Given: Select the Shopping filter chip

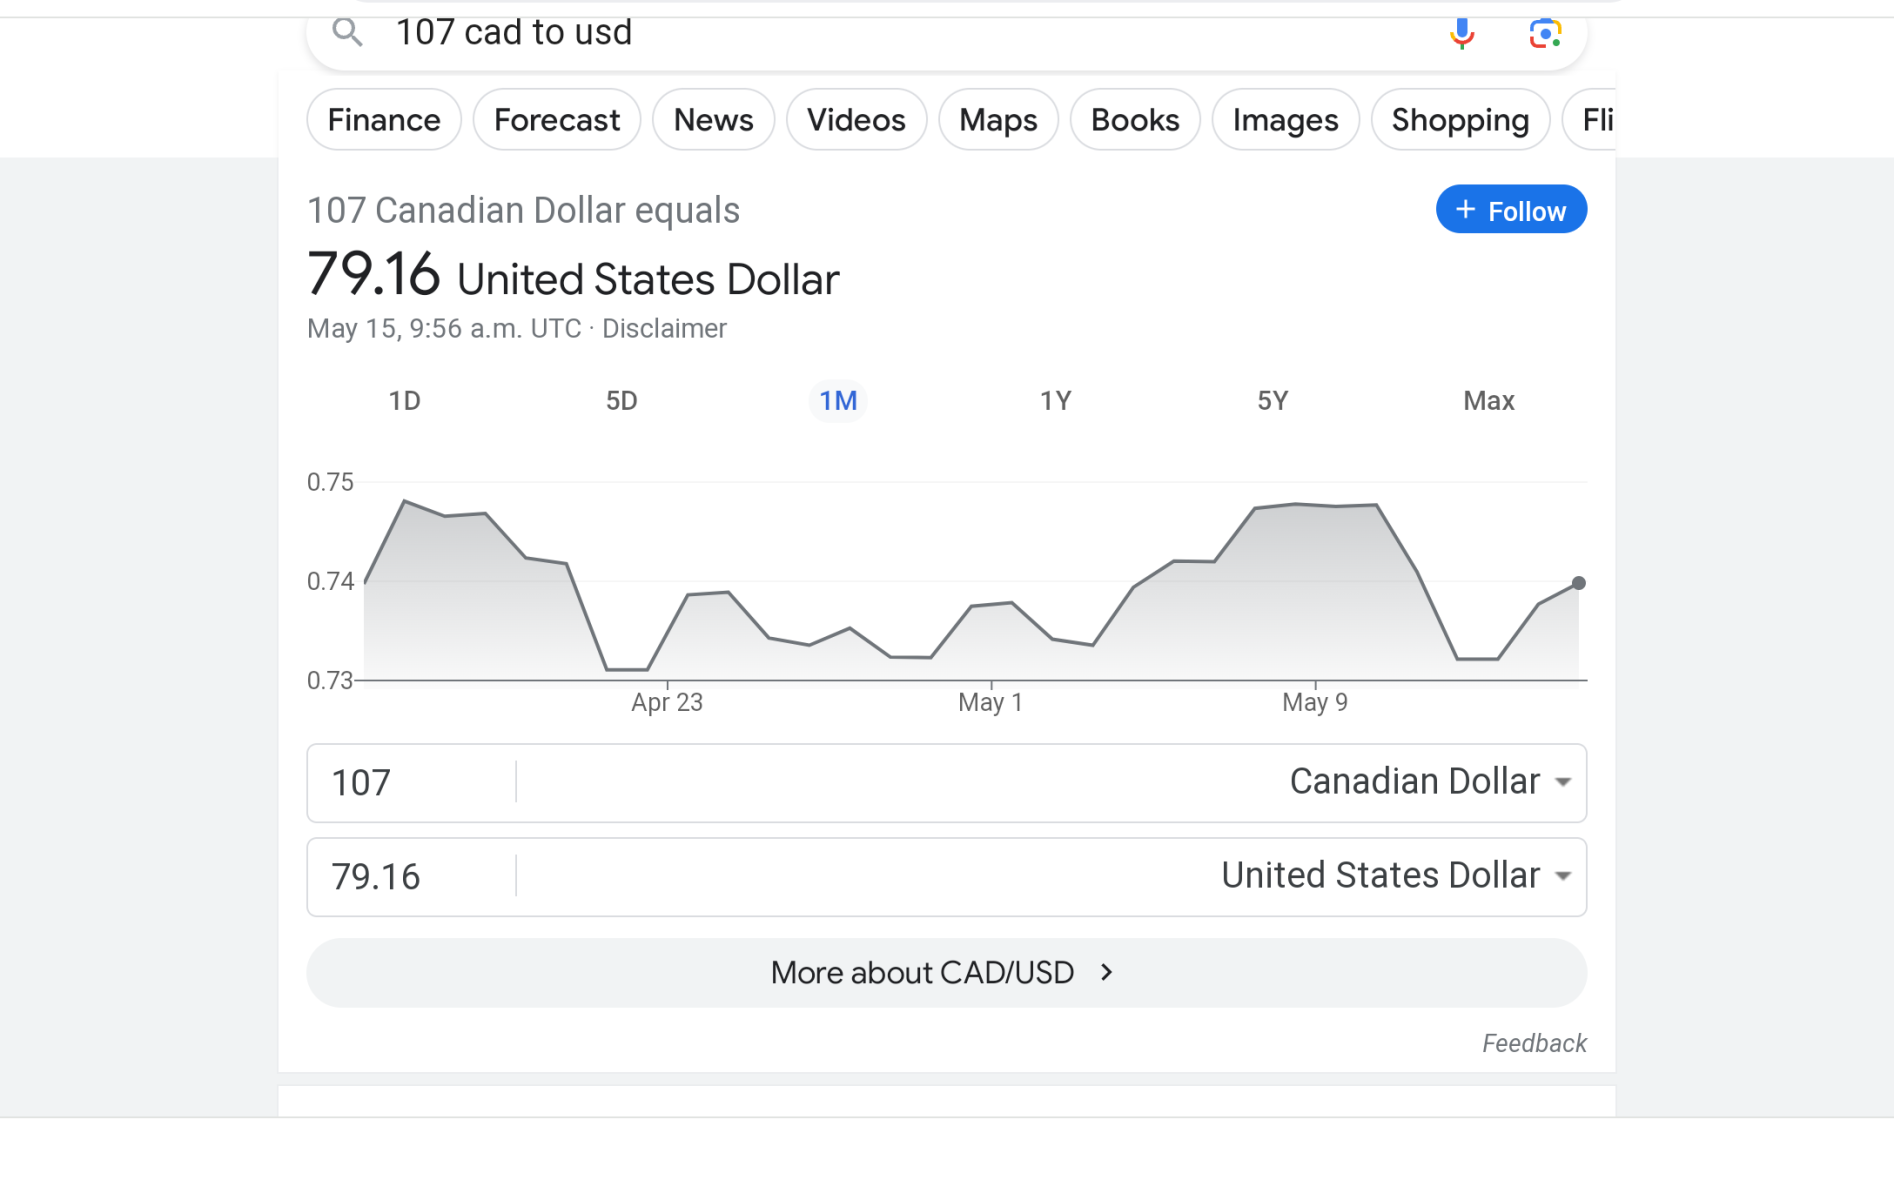Looking at the screenshot, I should click(1460, 120).
